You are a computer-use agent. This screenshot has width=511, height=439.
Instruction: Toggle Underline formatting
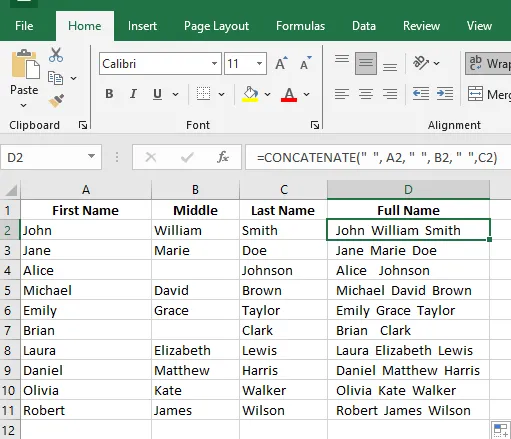(x=157, y=94)
